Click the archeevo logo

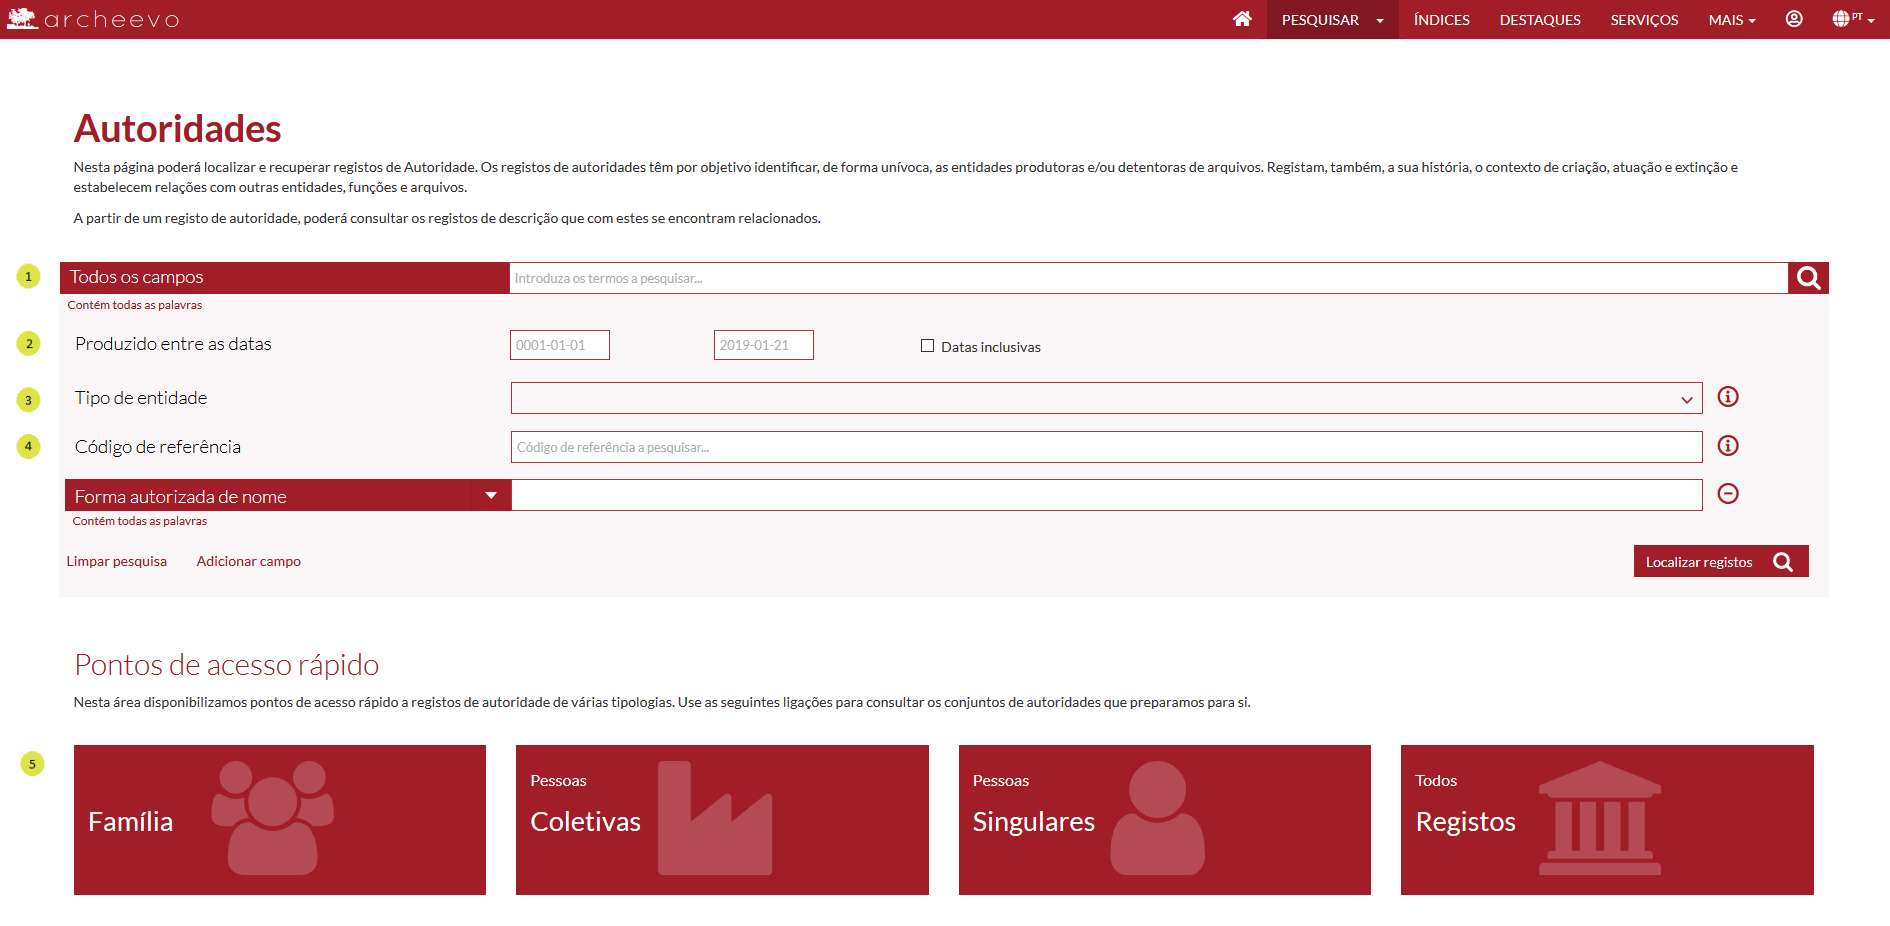pyautogui.click(x=93, y=19)
